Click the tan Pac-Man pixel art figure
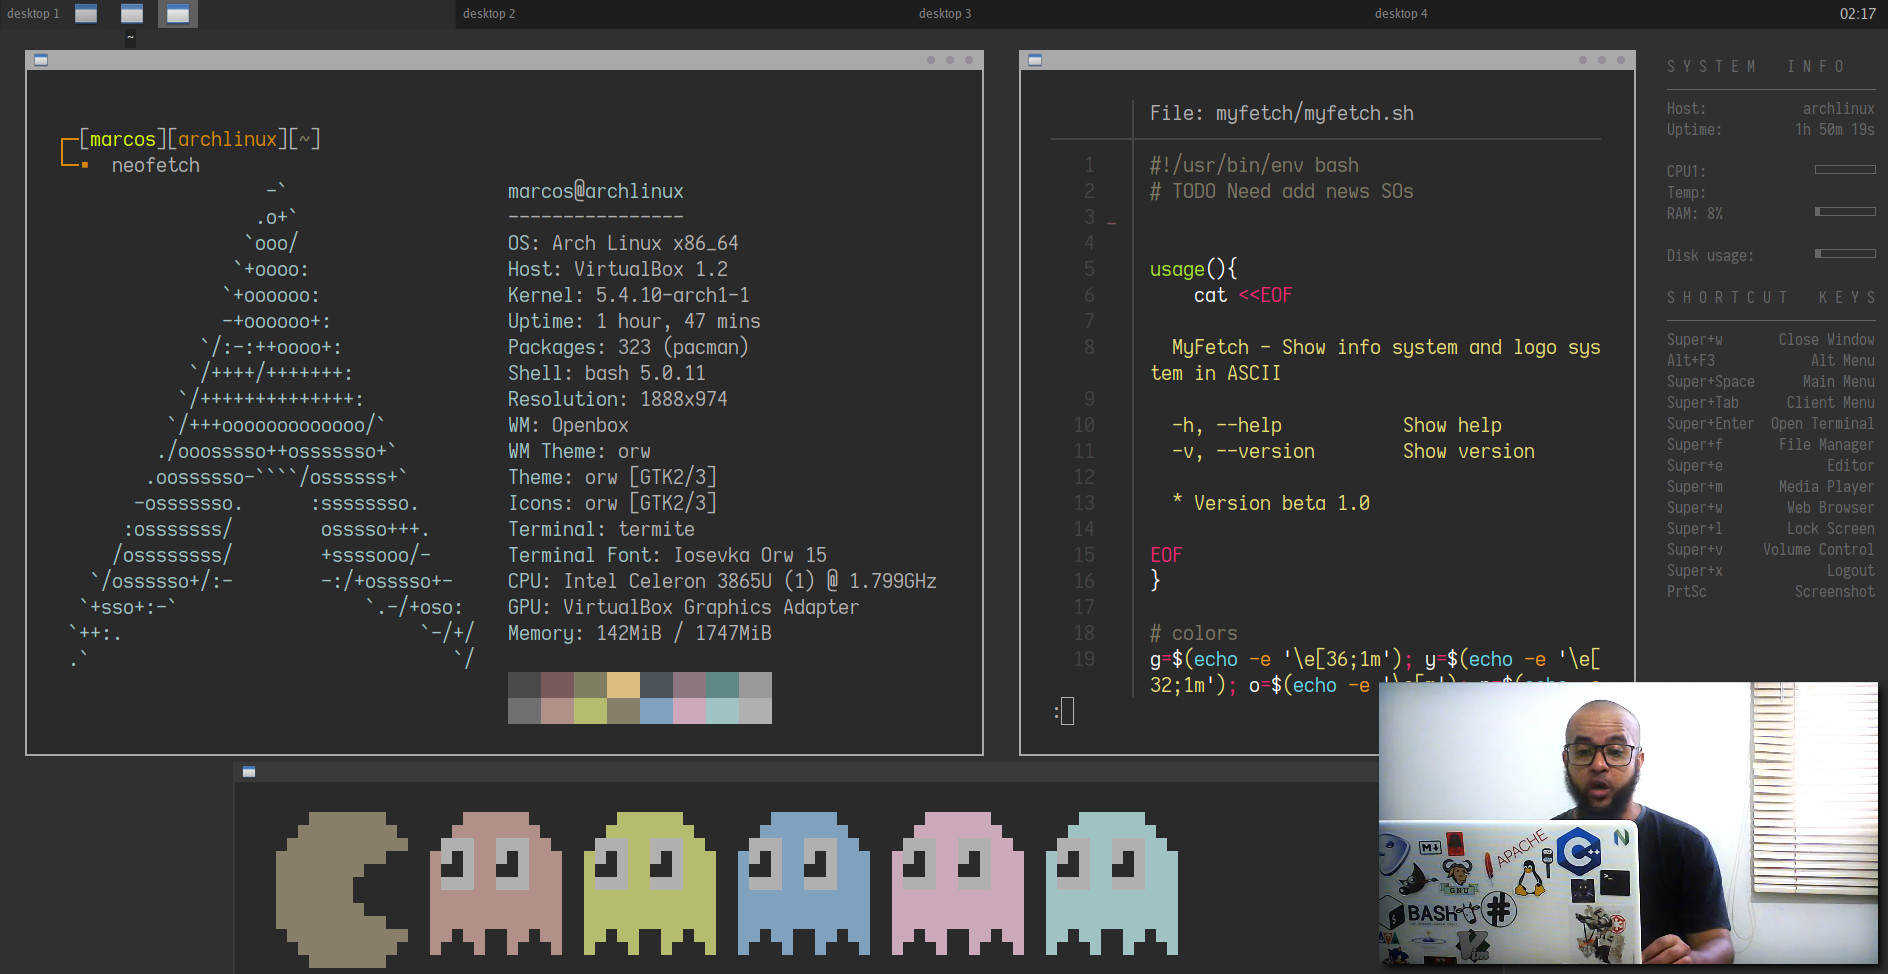This screenshot has height=974, width=1888. coord(342,889)
